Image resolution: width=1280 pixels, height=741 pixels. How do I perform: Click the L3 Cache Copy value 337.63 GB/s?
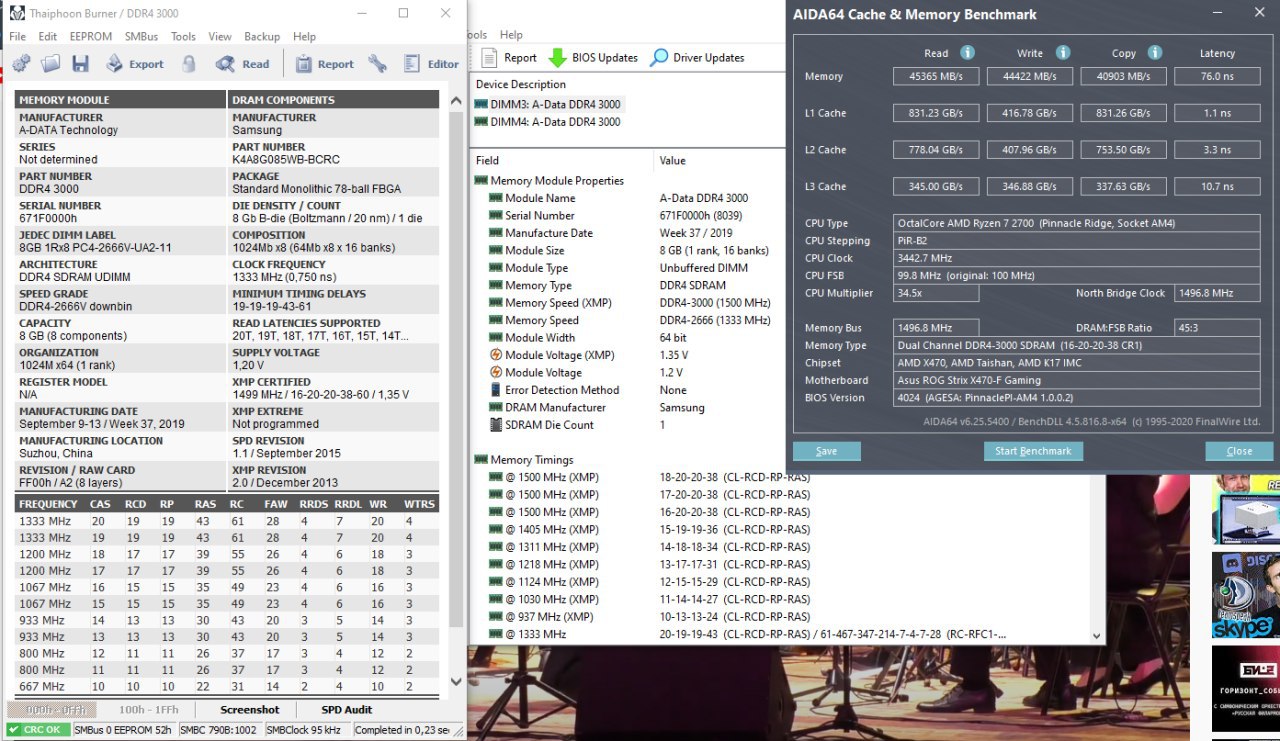(1123, 186)
